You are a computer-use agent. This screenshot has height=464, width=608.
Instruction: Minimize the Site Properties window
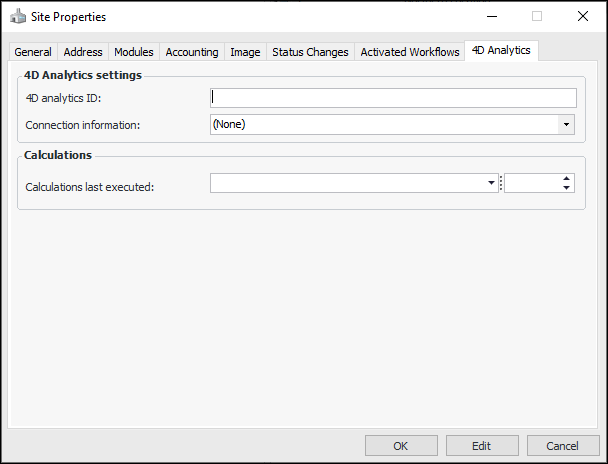490,17
